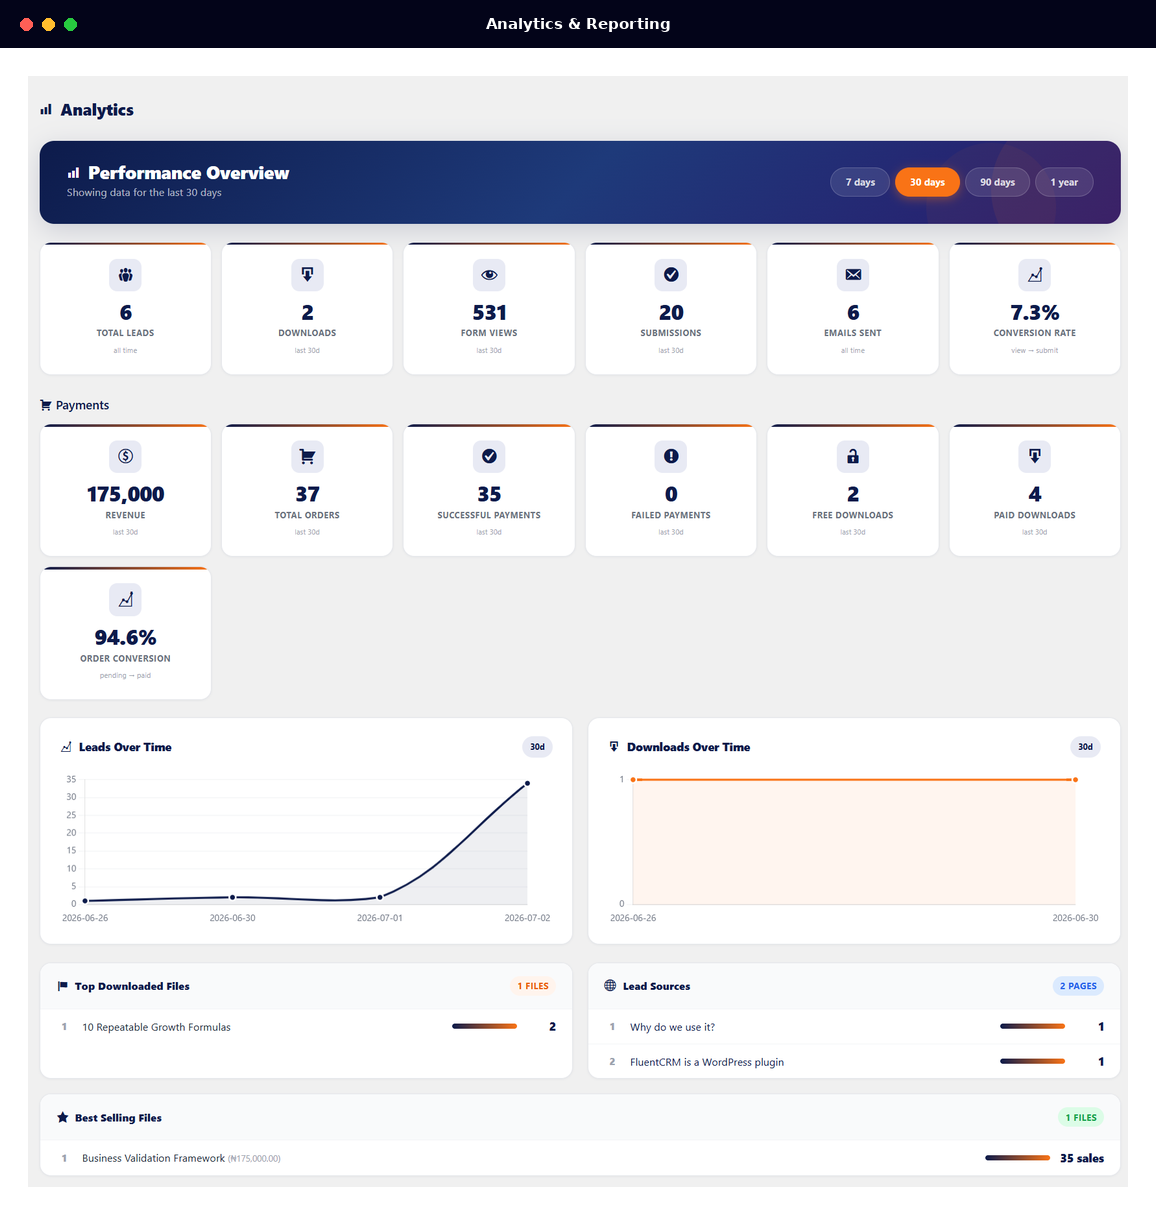1156x1215 pixels.
Task: Click the 30d badge on Downloads chart
Action: tap(1085, 747)
